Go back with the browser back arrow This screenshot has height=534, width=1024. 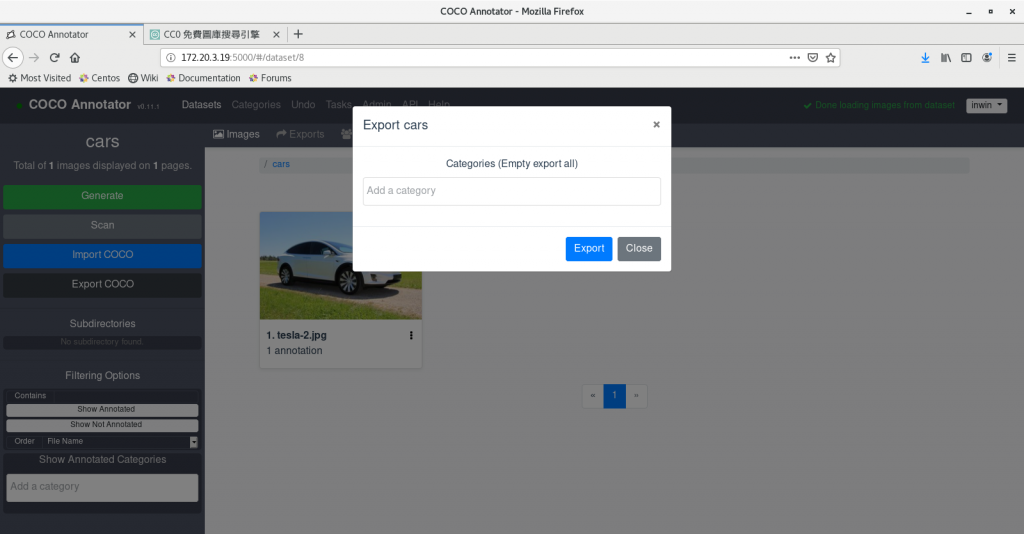coord(13,57)
